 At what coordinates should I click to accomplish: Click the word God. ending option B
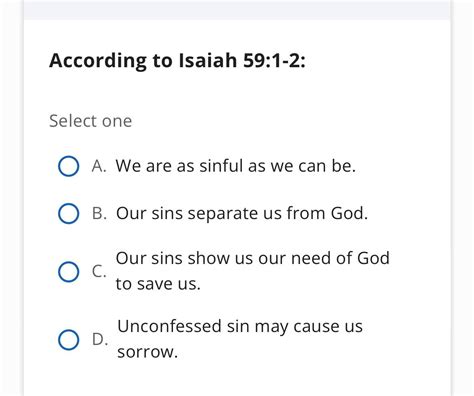pos(349,213)
